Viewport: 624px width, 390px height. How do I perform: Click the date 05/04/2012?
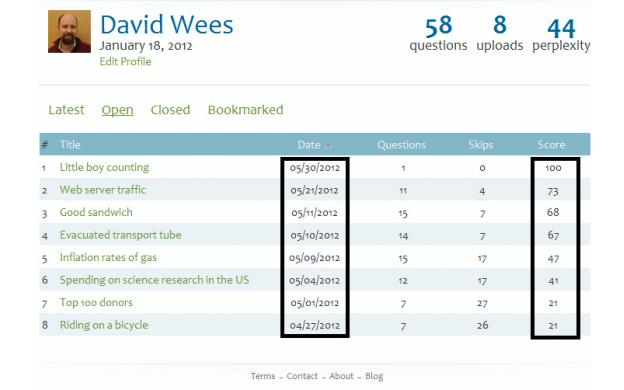tap(314, 281)
